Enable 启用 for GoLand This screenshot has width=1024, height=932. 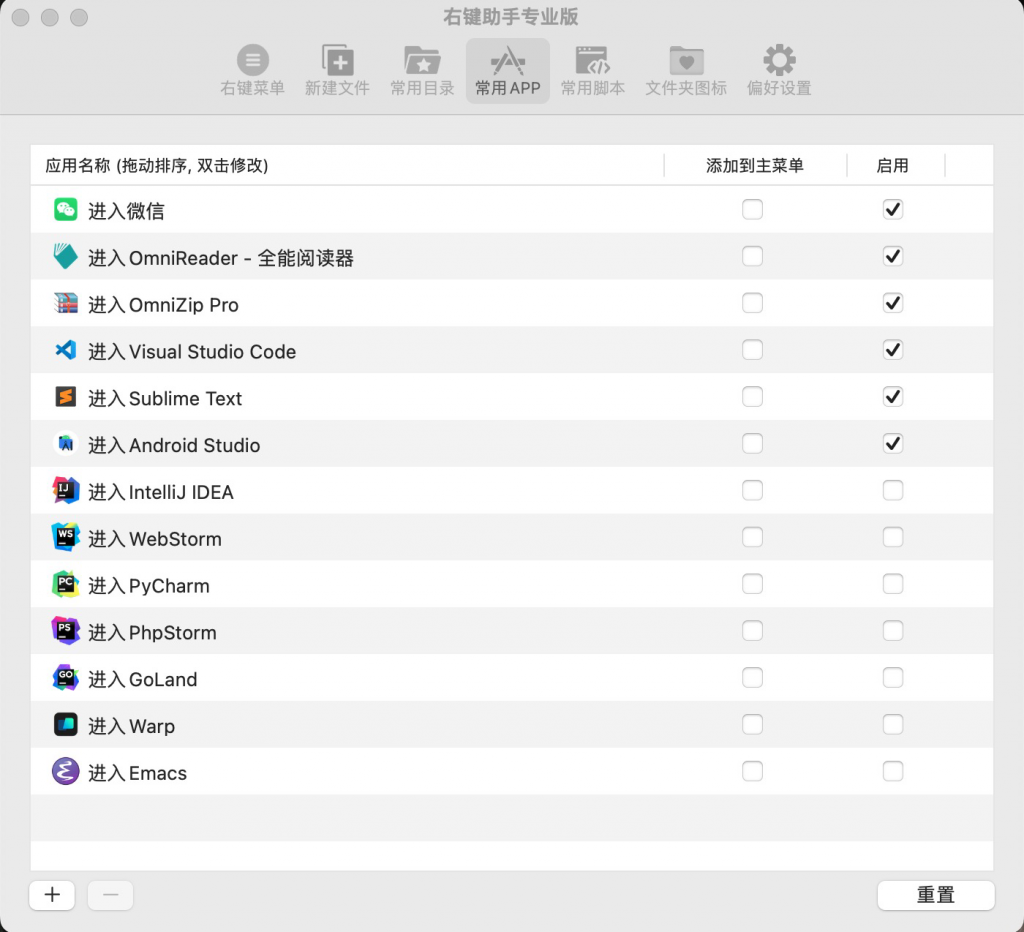(x=892, y=678)
